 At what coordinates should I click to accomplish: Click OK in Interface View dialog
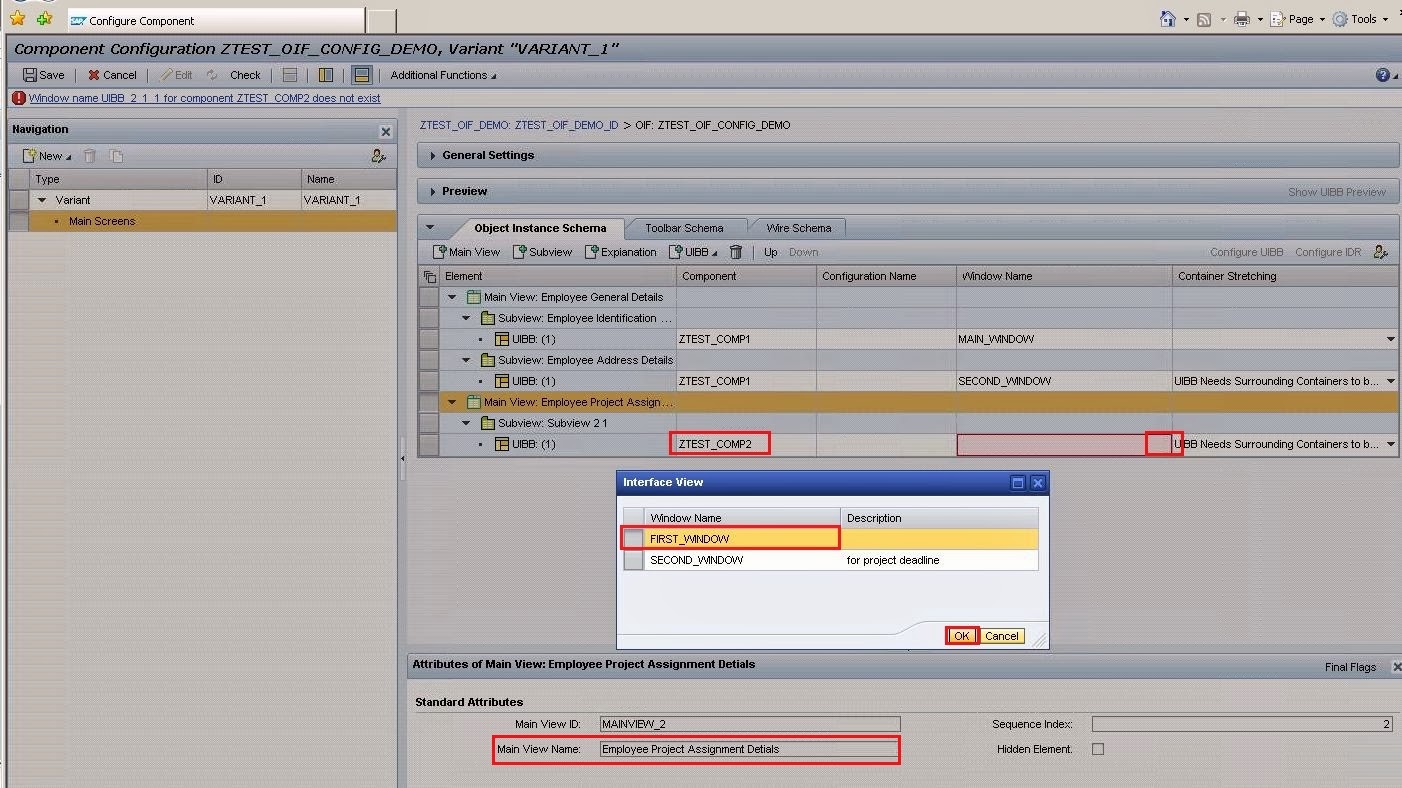click(x=961, y=636)
